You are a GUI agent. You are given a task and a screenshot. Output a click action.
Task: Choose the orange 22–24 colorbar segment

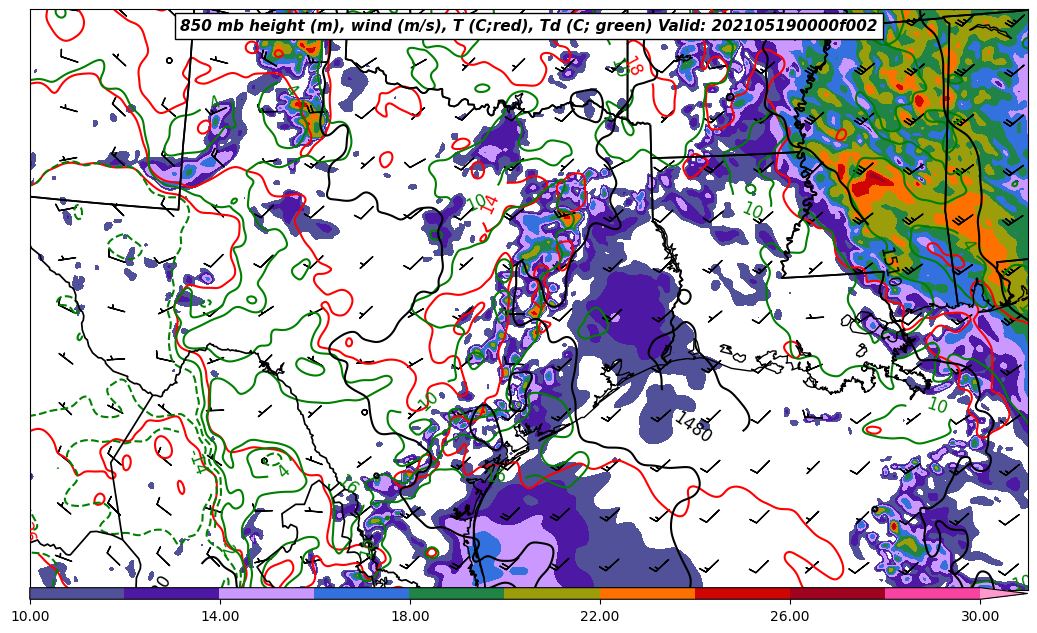click(647, 593)
